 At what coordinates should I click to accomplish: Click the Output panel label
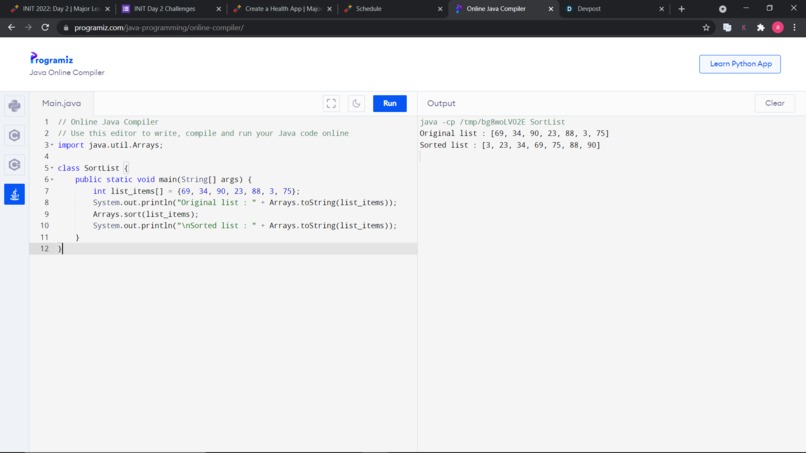point(441,103)
